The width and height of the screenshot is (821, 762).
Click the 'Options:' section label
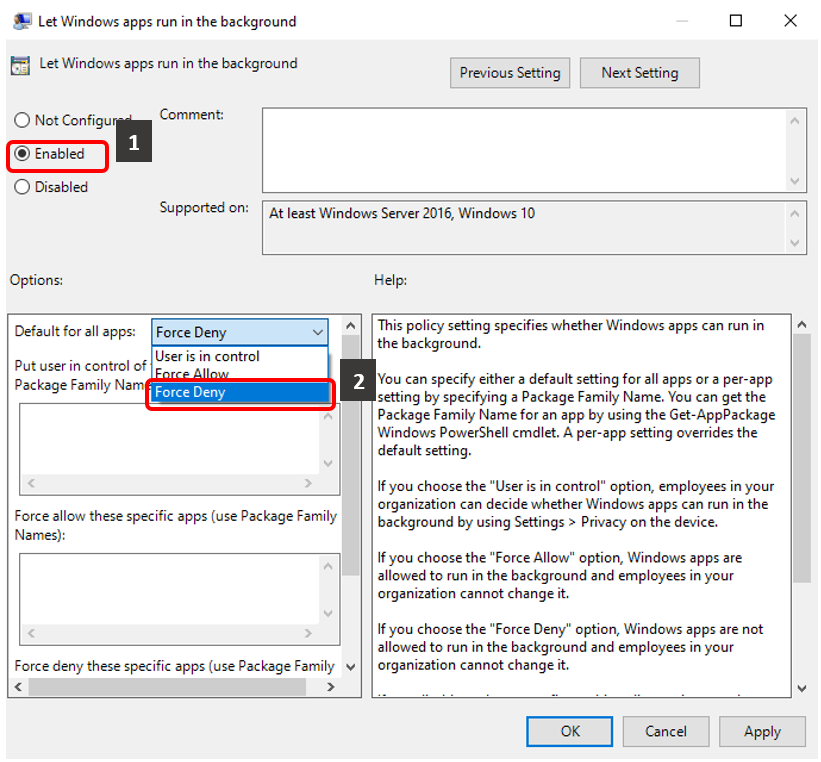pyautogui.click(x=36, y=280)
